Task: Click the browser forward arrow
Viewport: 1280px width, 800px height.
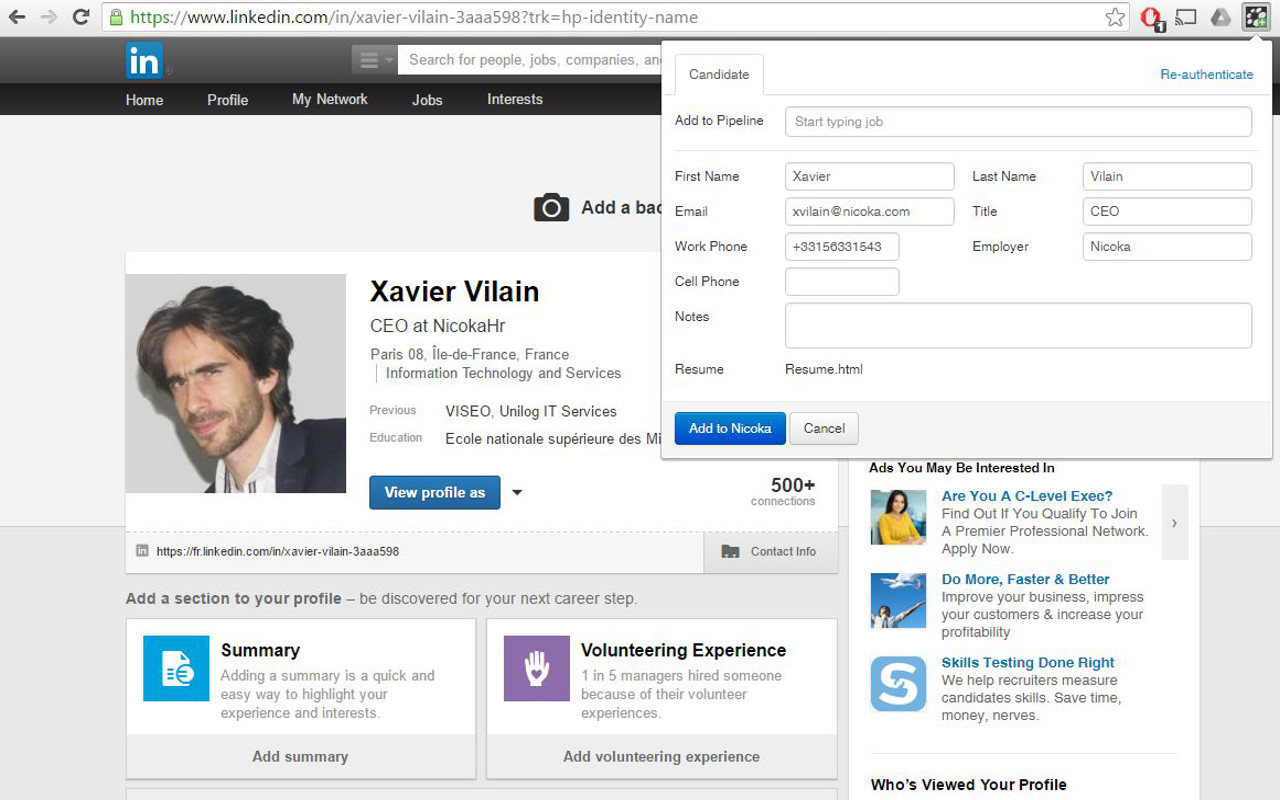Action: 49,17
